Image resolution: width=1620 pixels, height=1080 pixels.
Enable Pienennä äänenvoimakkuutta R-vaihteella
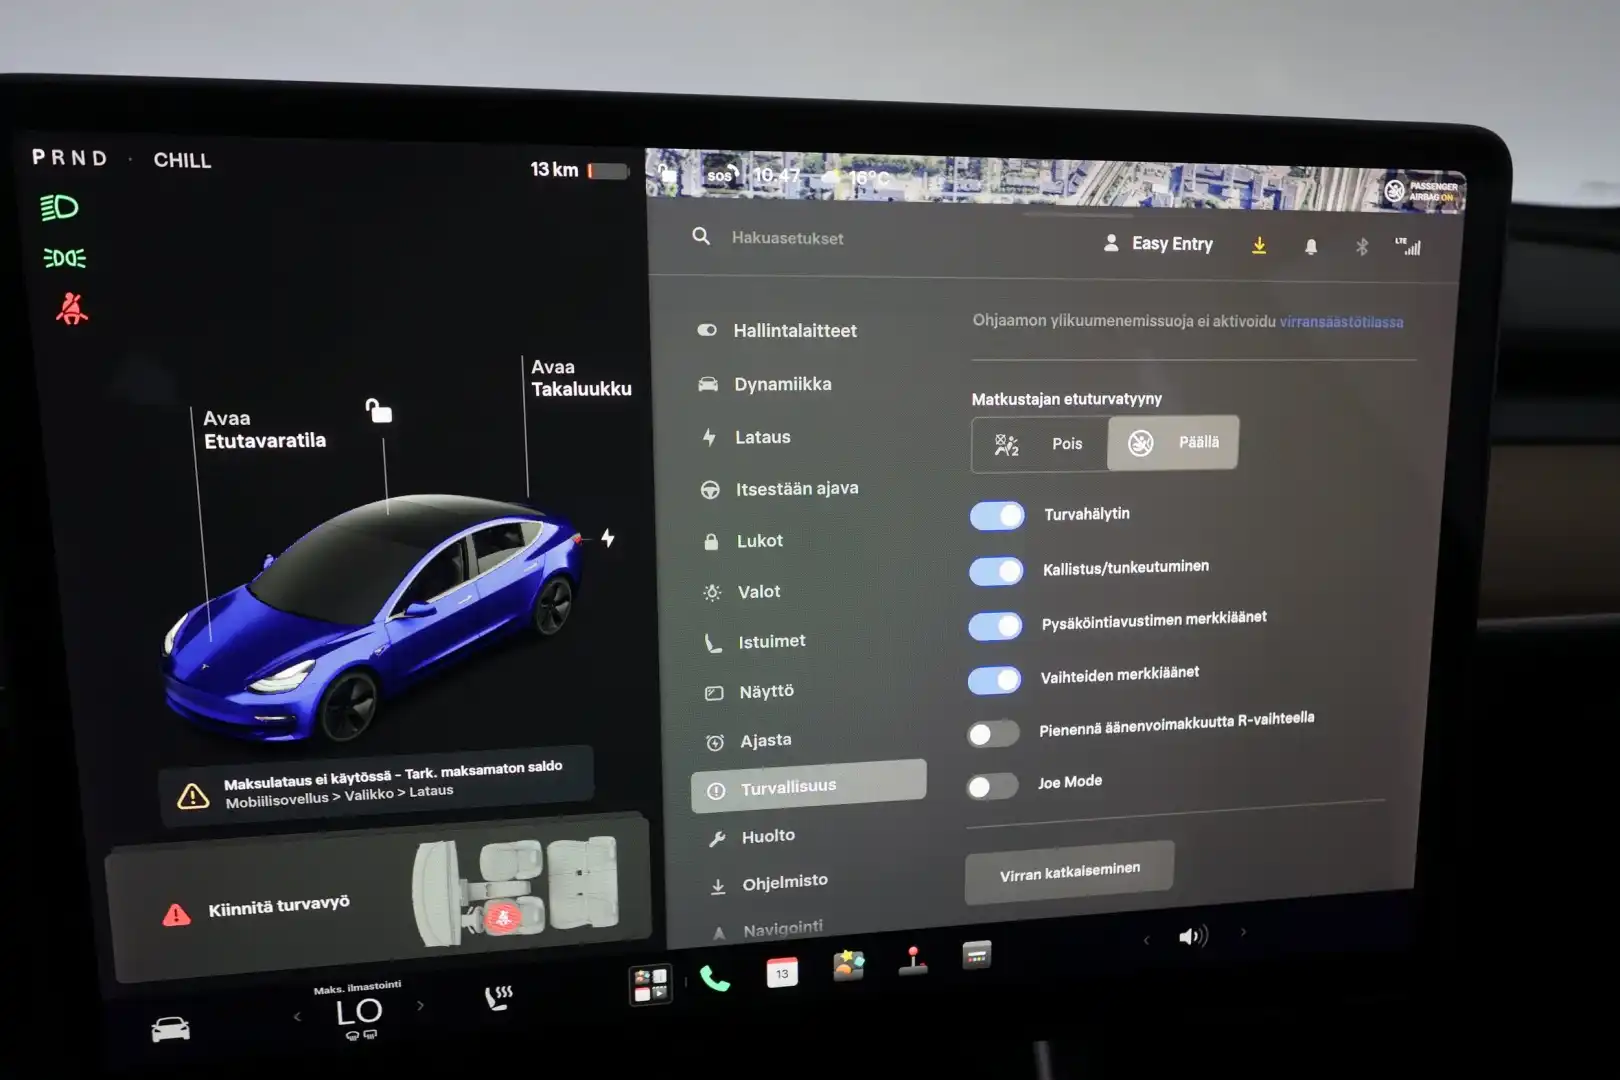pyautogui.click(x=993, y=734)
